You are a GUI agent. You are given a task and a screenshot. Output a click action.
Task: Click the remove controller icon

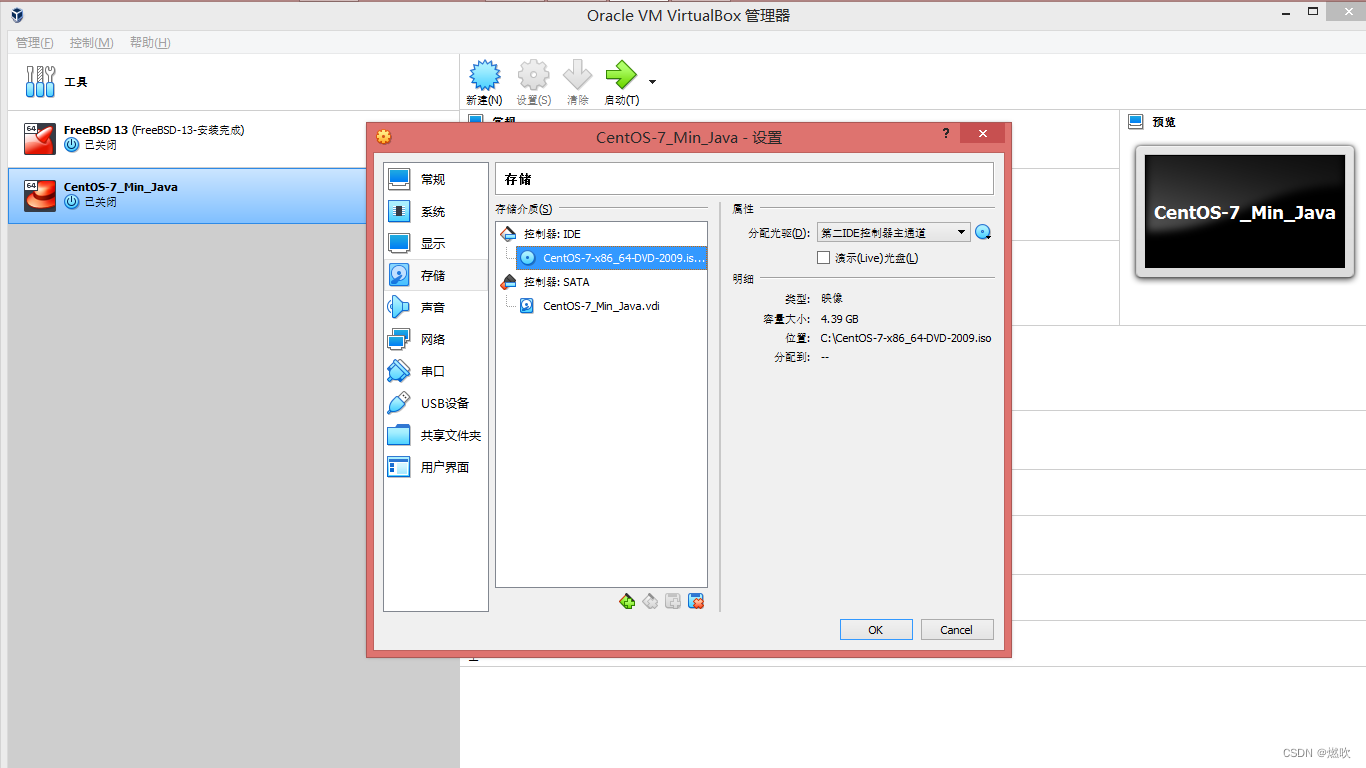click(650, 601)
